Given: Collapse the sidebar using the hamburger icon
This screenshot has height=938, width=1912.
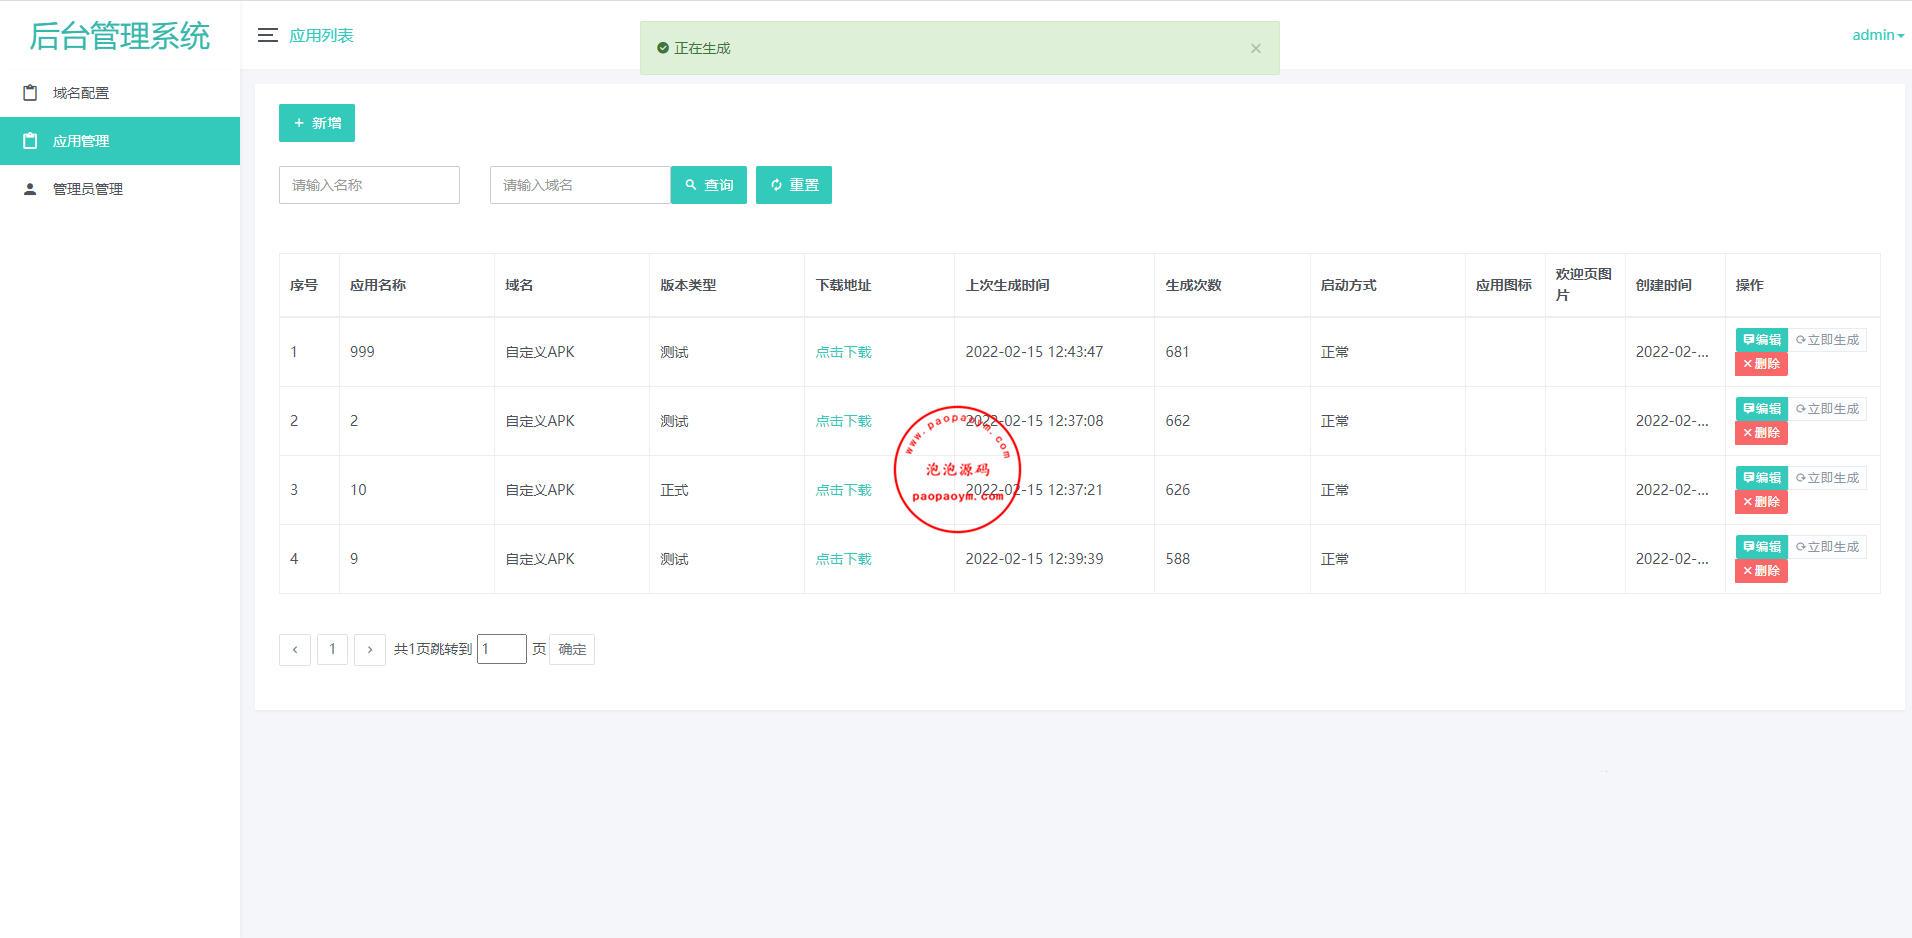Looking at the screenshot, I should 267,34.
